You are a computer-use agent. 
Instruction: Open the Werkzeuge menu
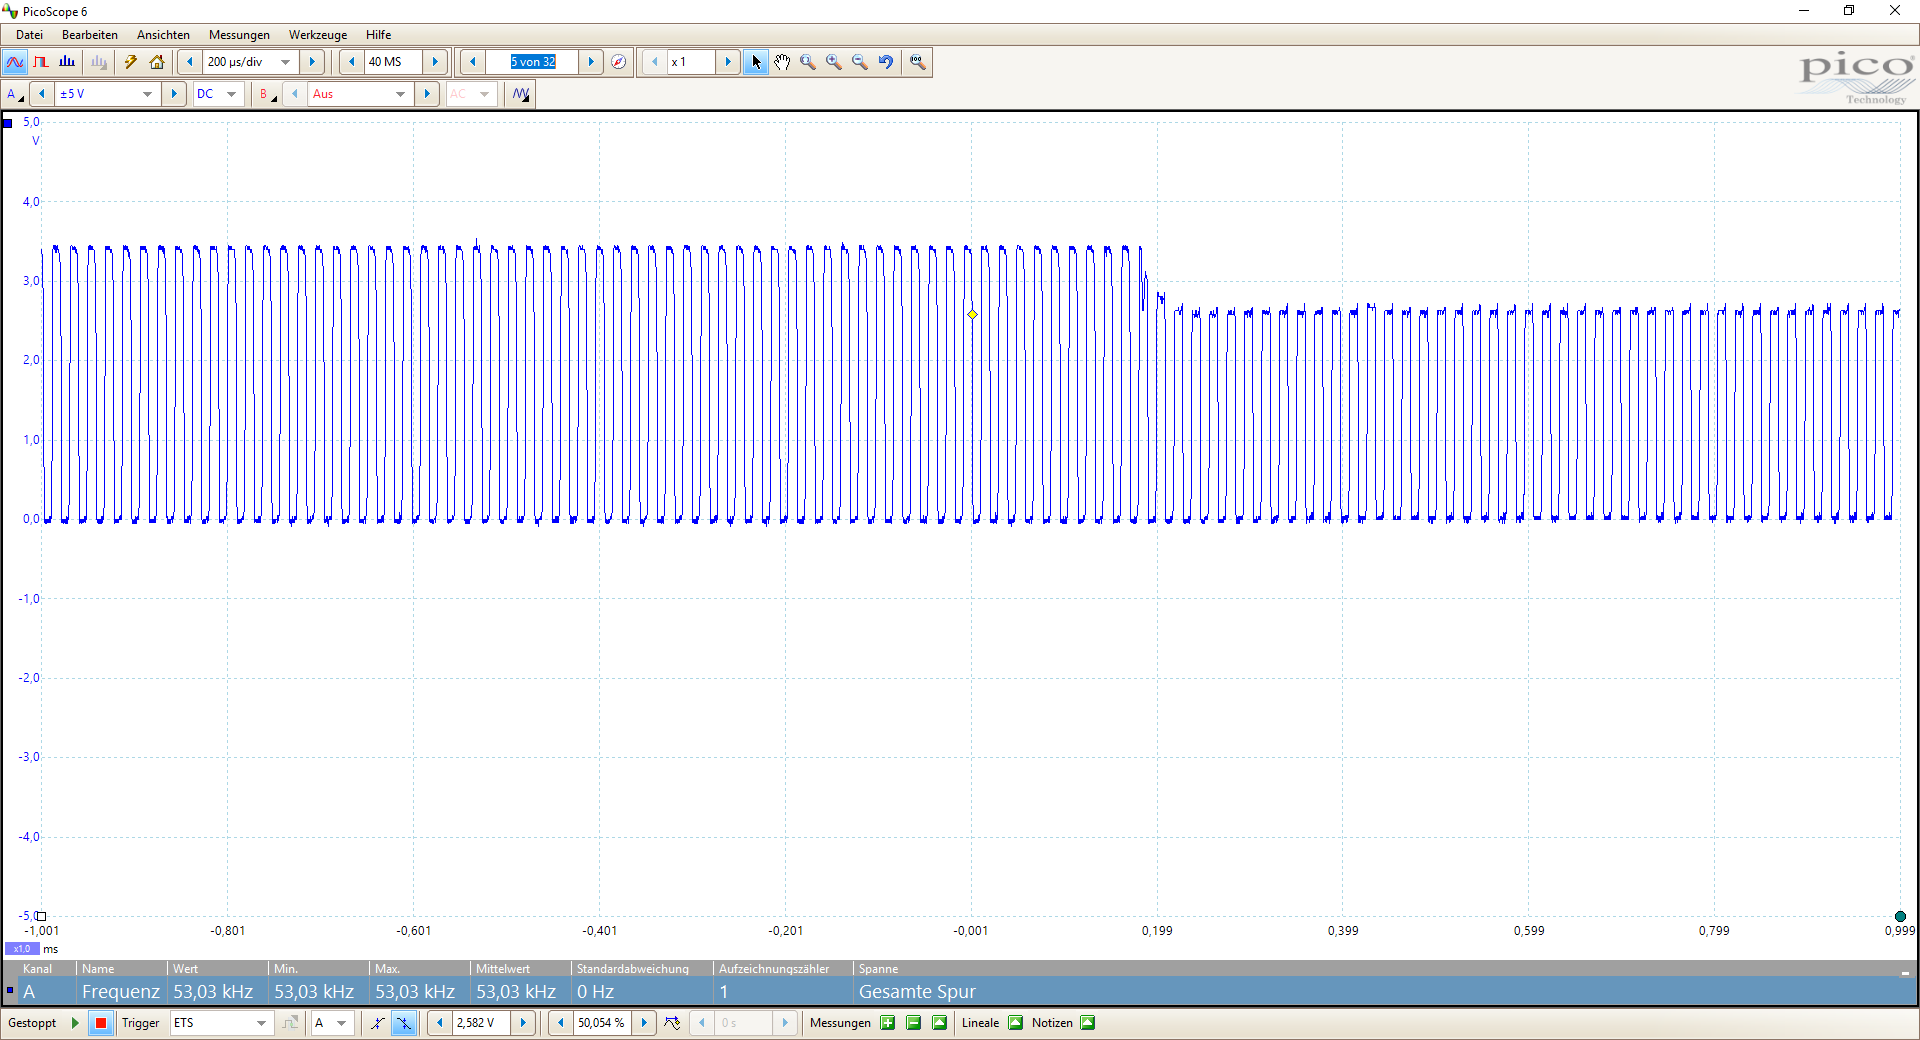[318, 35]
